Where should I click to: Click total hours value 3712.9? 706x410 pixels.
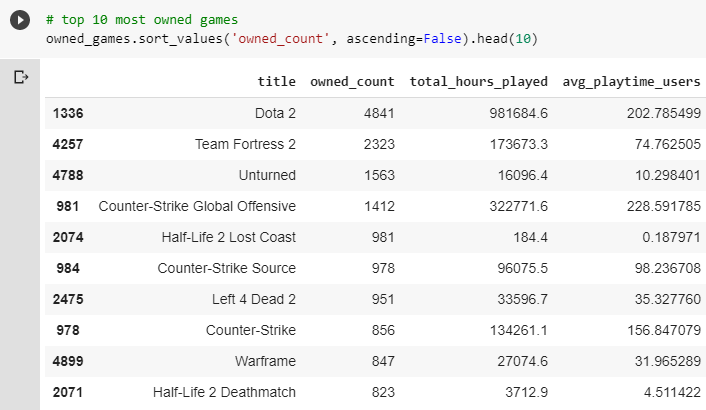(527, 392)
